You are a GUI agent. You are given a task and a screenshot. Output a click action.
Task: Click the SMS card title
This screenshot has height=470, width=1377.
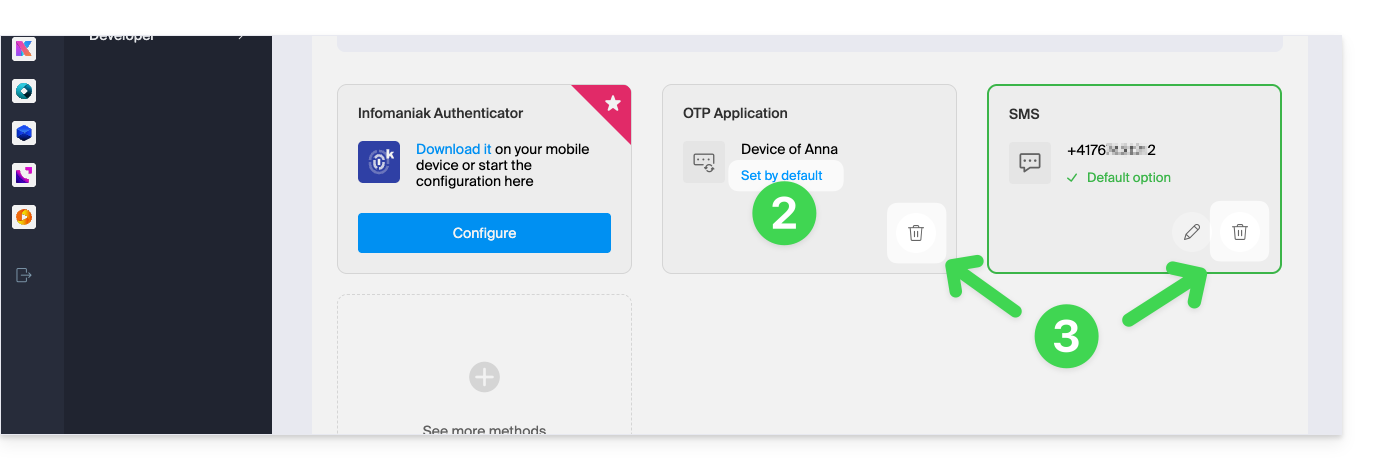point(1024,114)
